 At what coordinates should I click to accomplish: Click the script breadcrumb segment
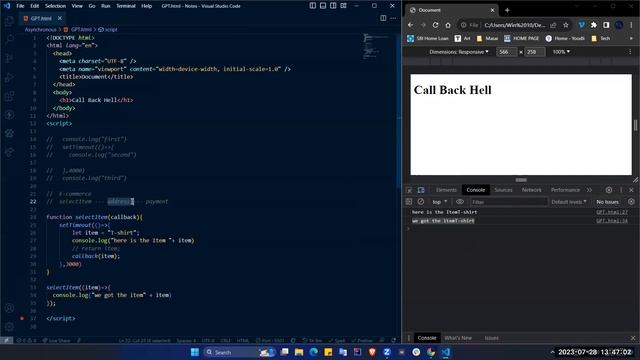(108, 29)
